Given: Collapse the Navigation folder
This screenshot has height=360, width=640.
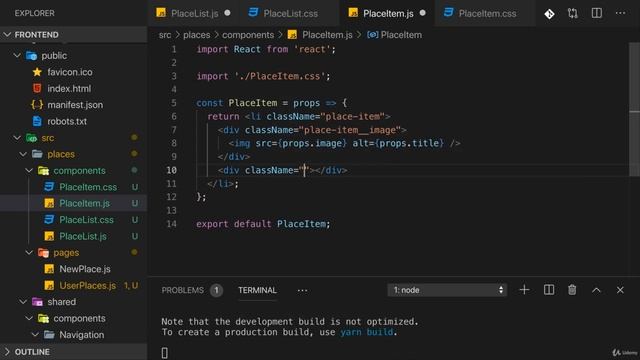Looking at the screenshot, I should point(35,335).
